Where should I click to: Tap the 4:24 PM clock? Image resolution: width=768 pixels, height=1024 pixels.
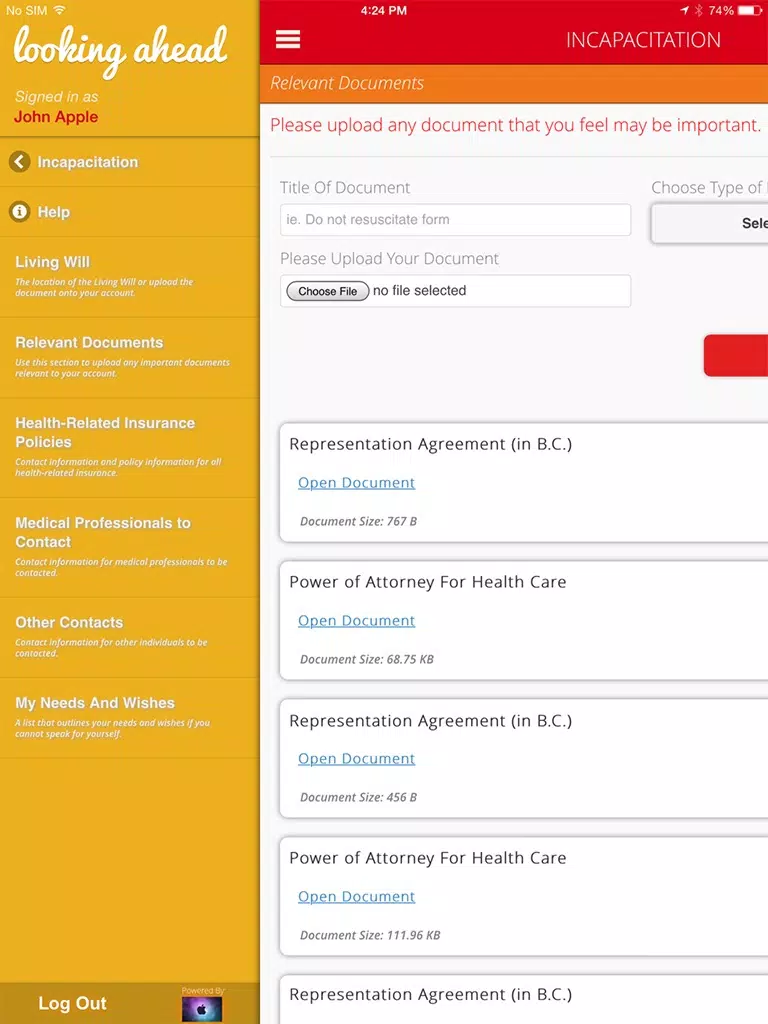coord(383,10)
